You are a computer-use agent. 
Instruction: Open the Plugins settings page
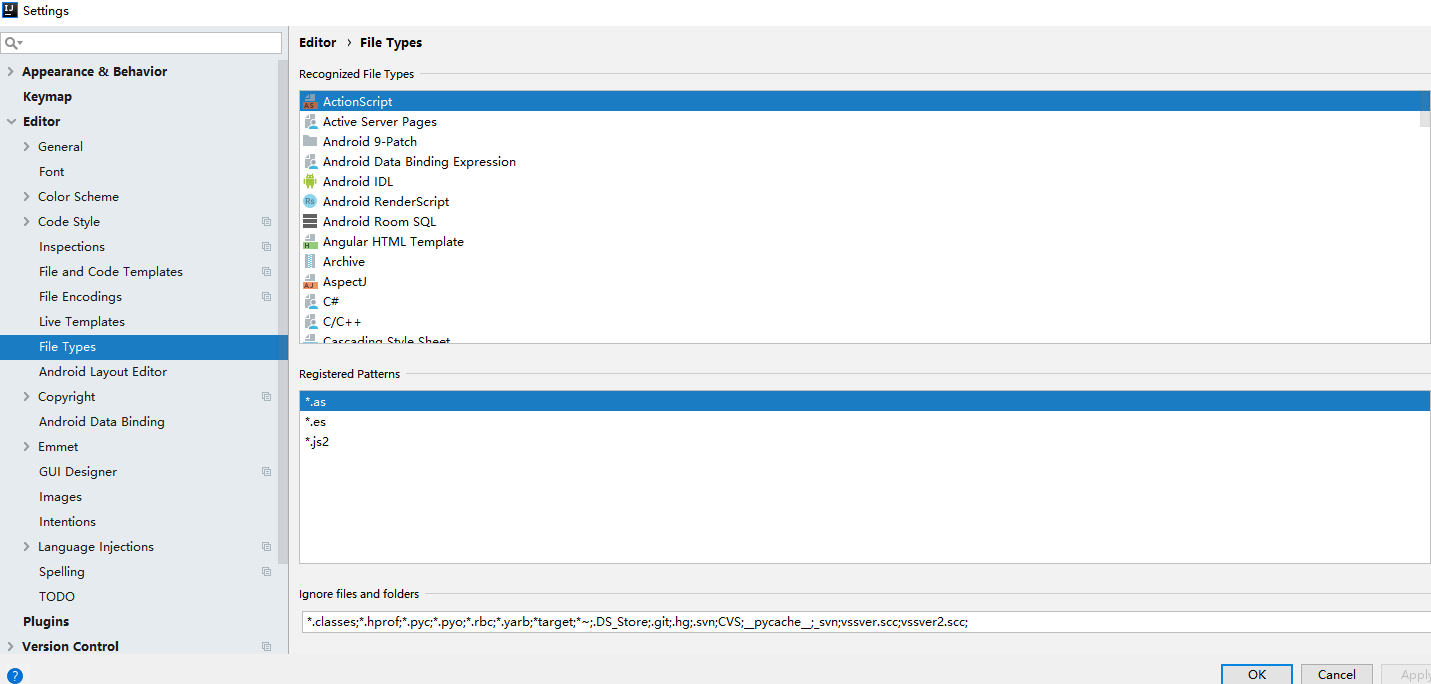[x=46, y=620]
